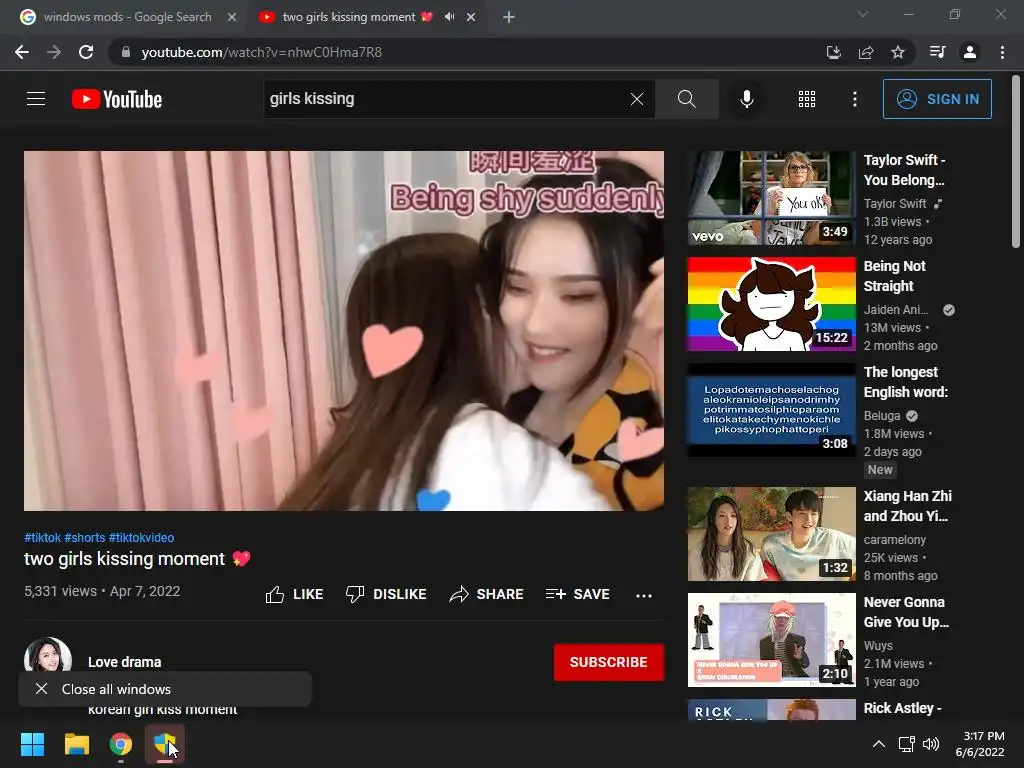
Task: Click the shield app icon in the taskbar
Action: [x=165, y=744]
